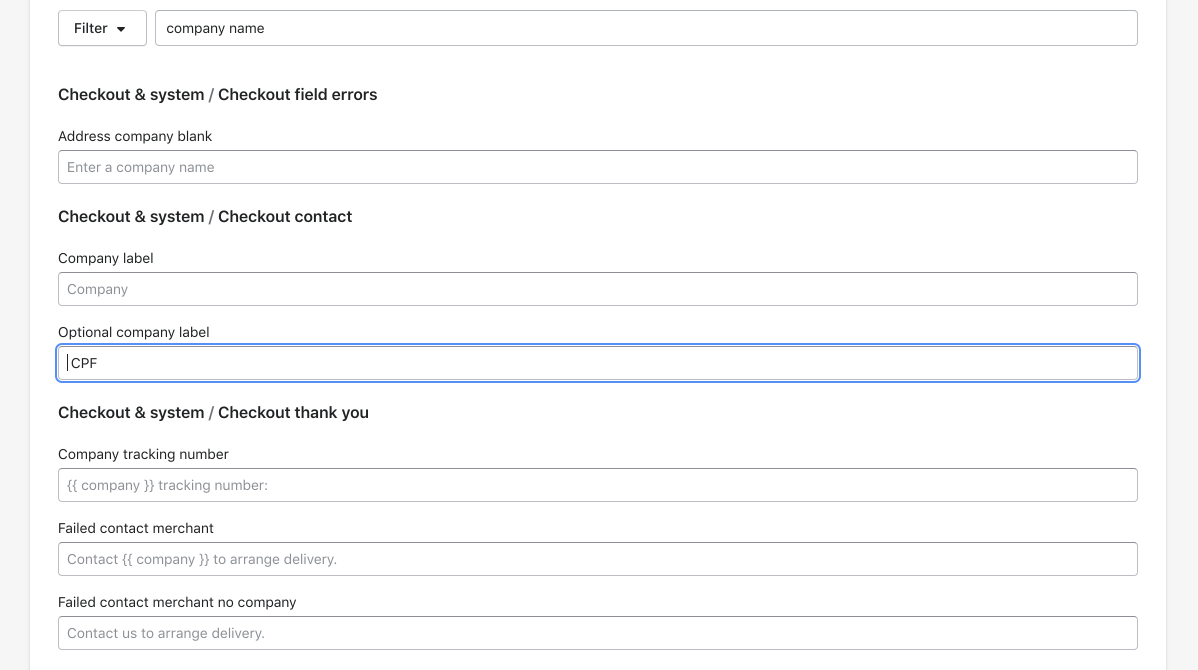
Task: Open the Filter dropdown
Action: 102,28
